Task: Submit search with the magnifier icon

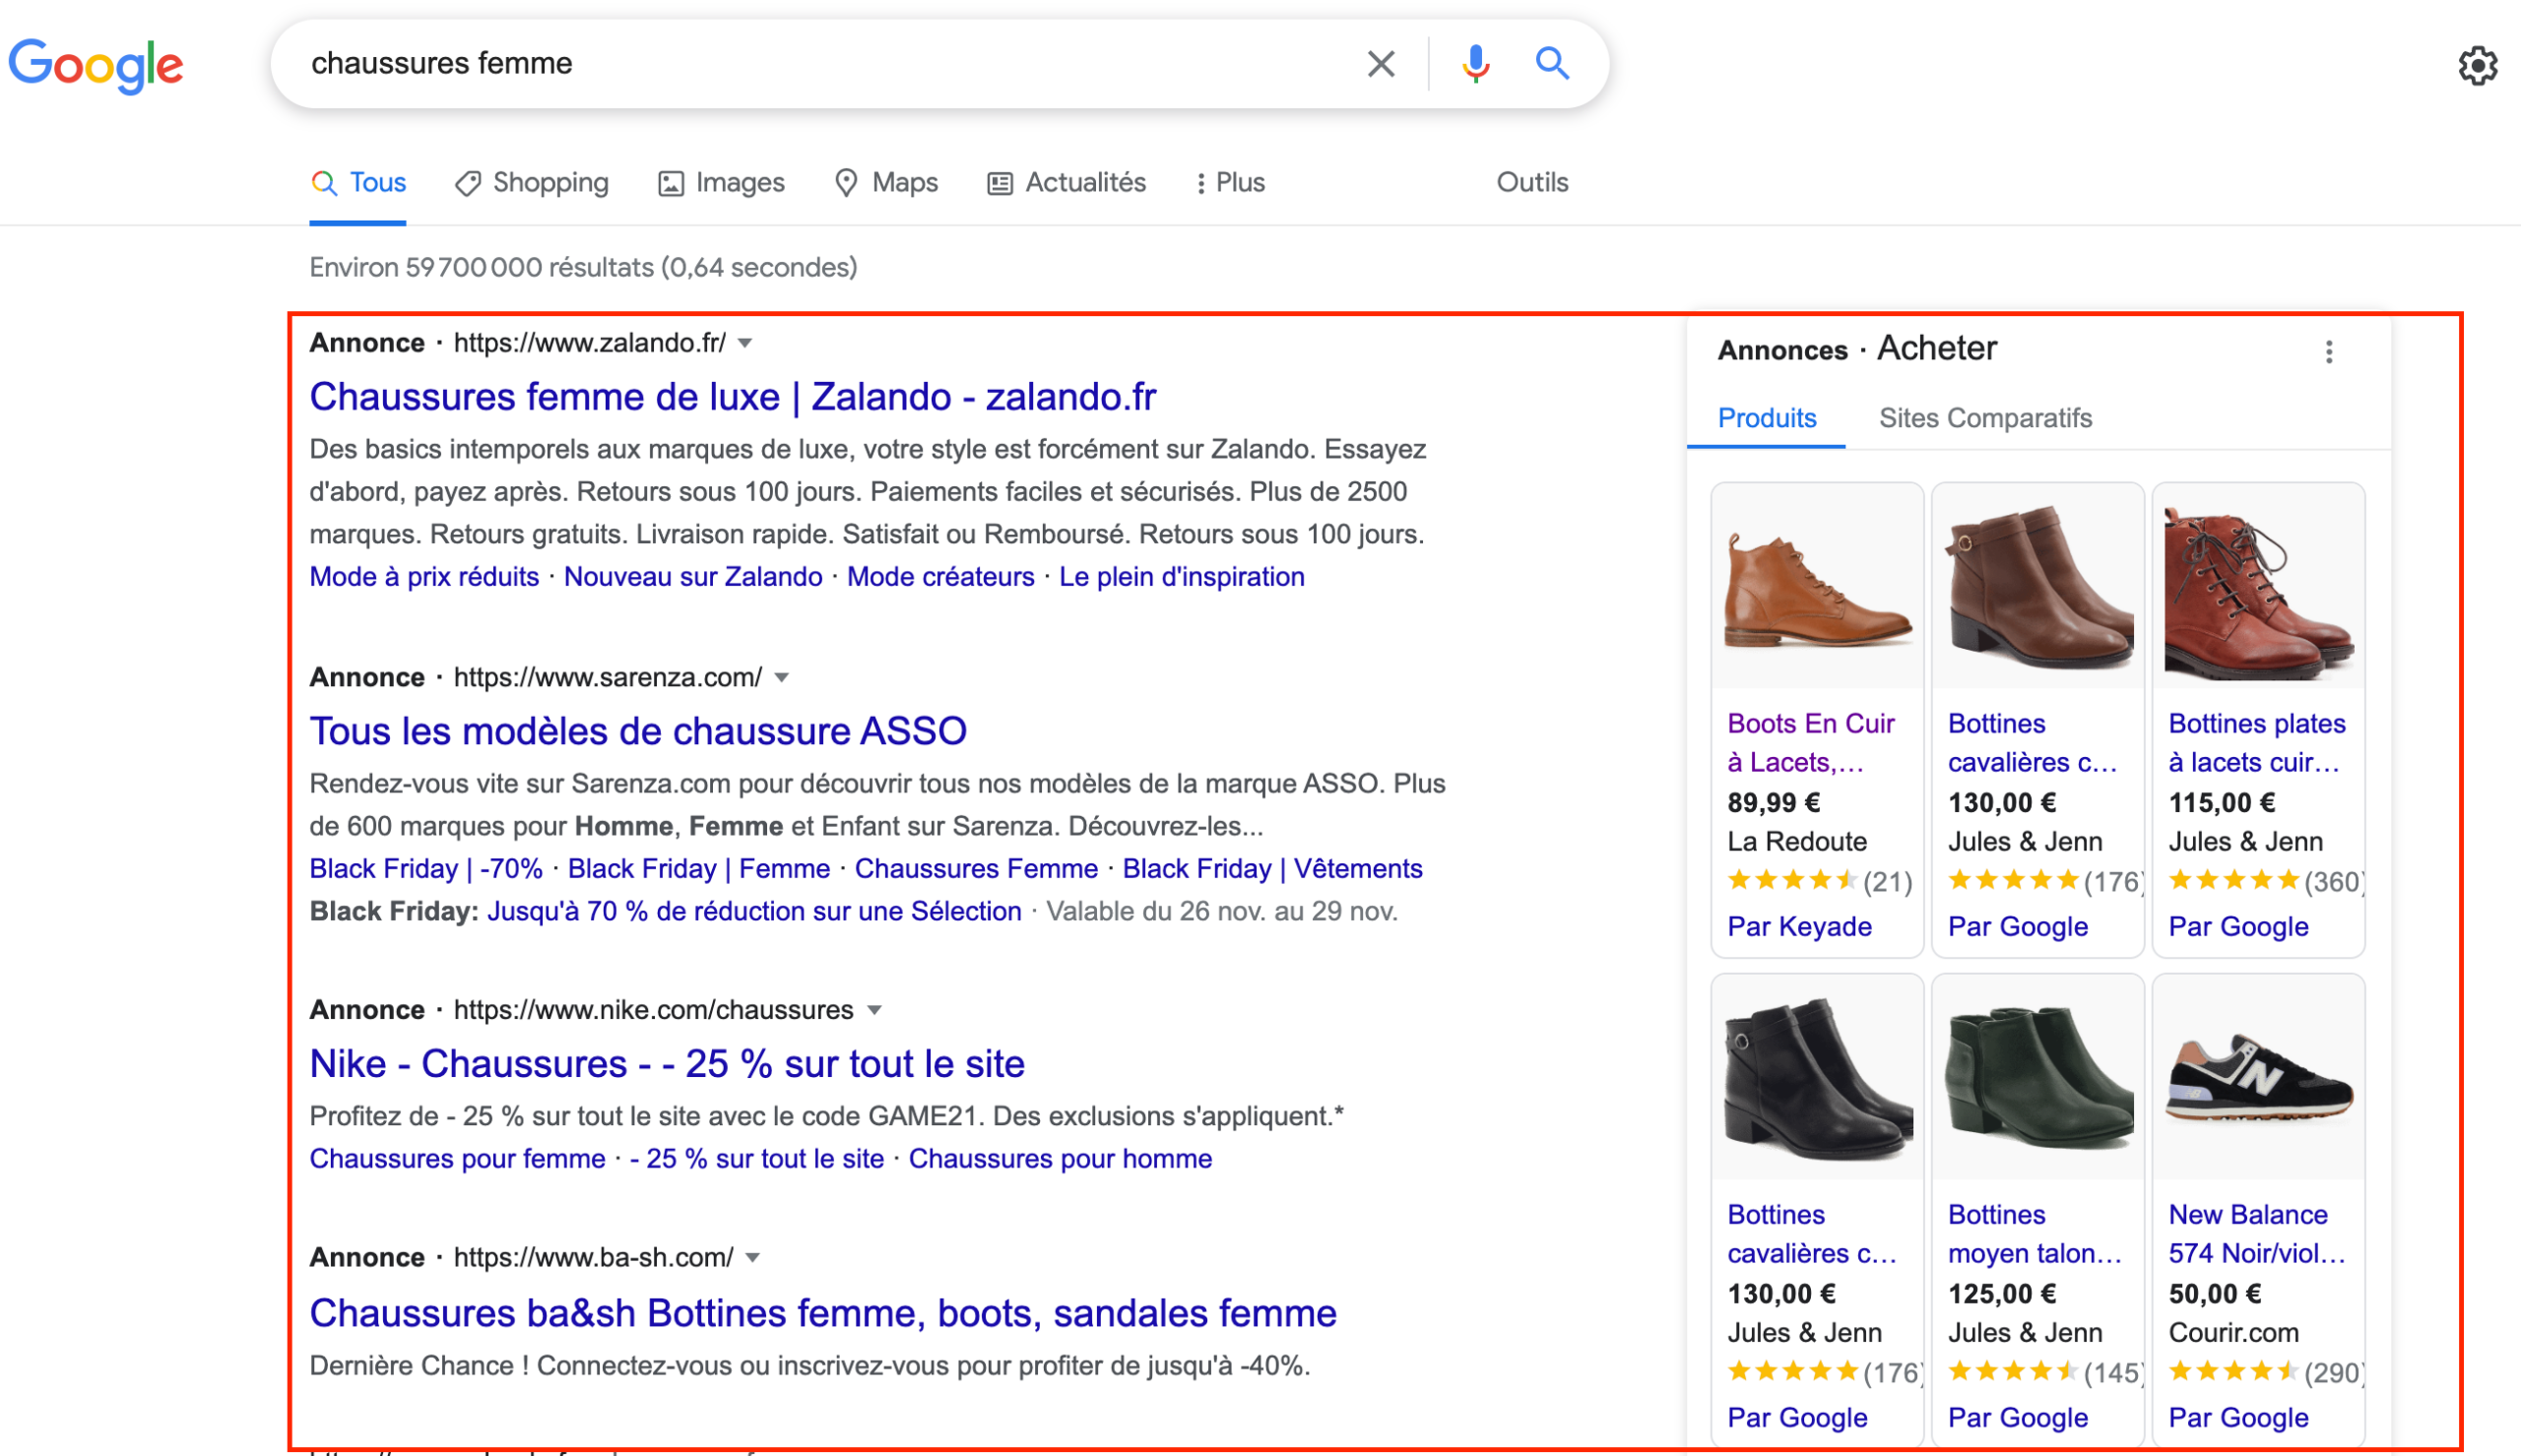Action: pyautogui.click(x=1552, y=64)
